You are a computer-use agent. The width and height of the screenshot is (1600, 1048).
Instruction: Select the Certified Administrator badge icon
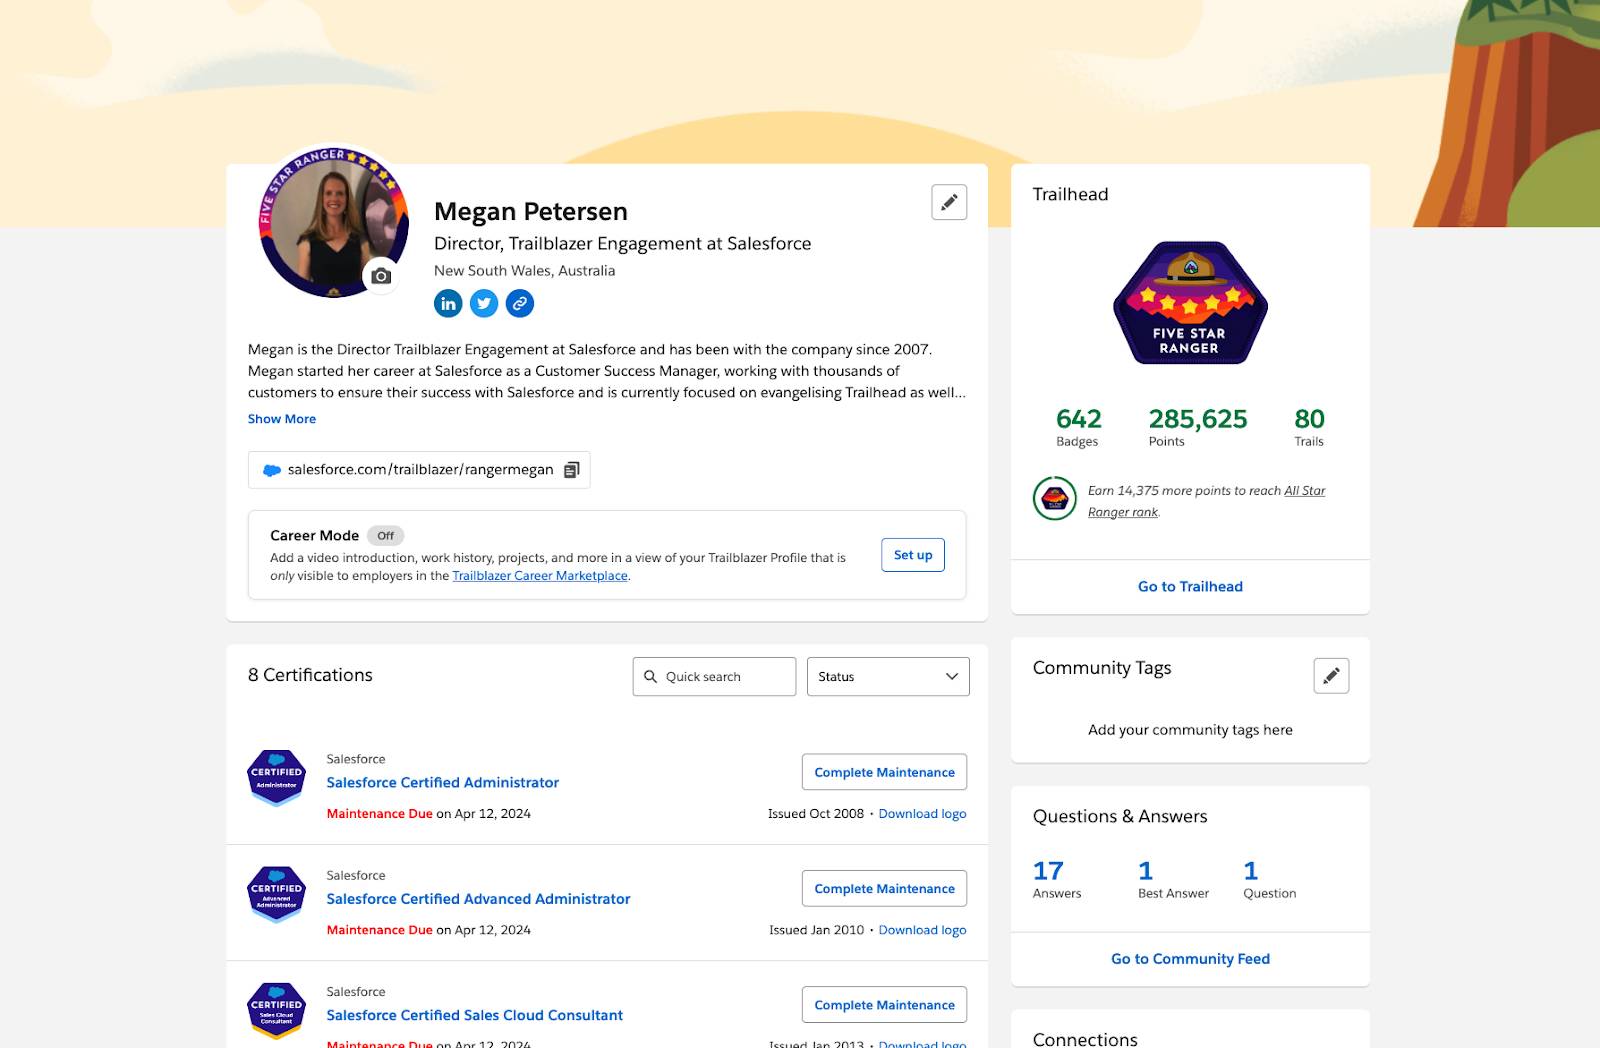click(x=276, y=777)
